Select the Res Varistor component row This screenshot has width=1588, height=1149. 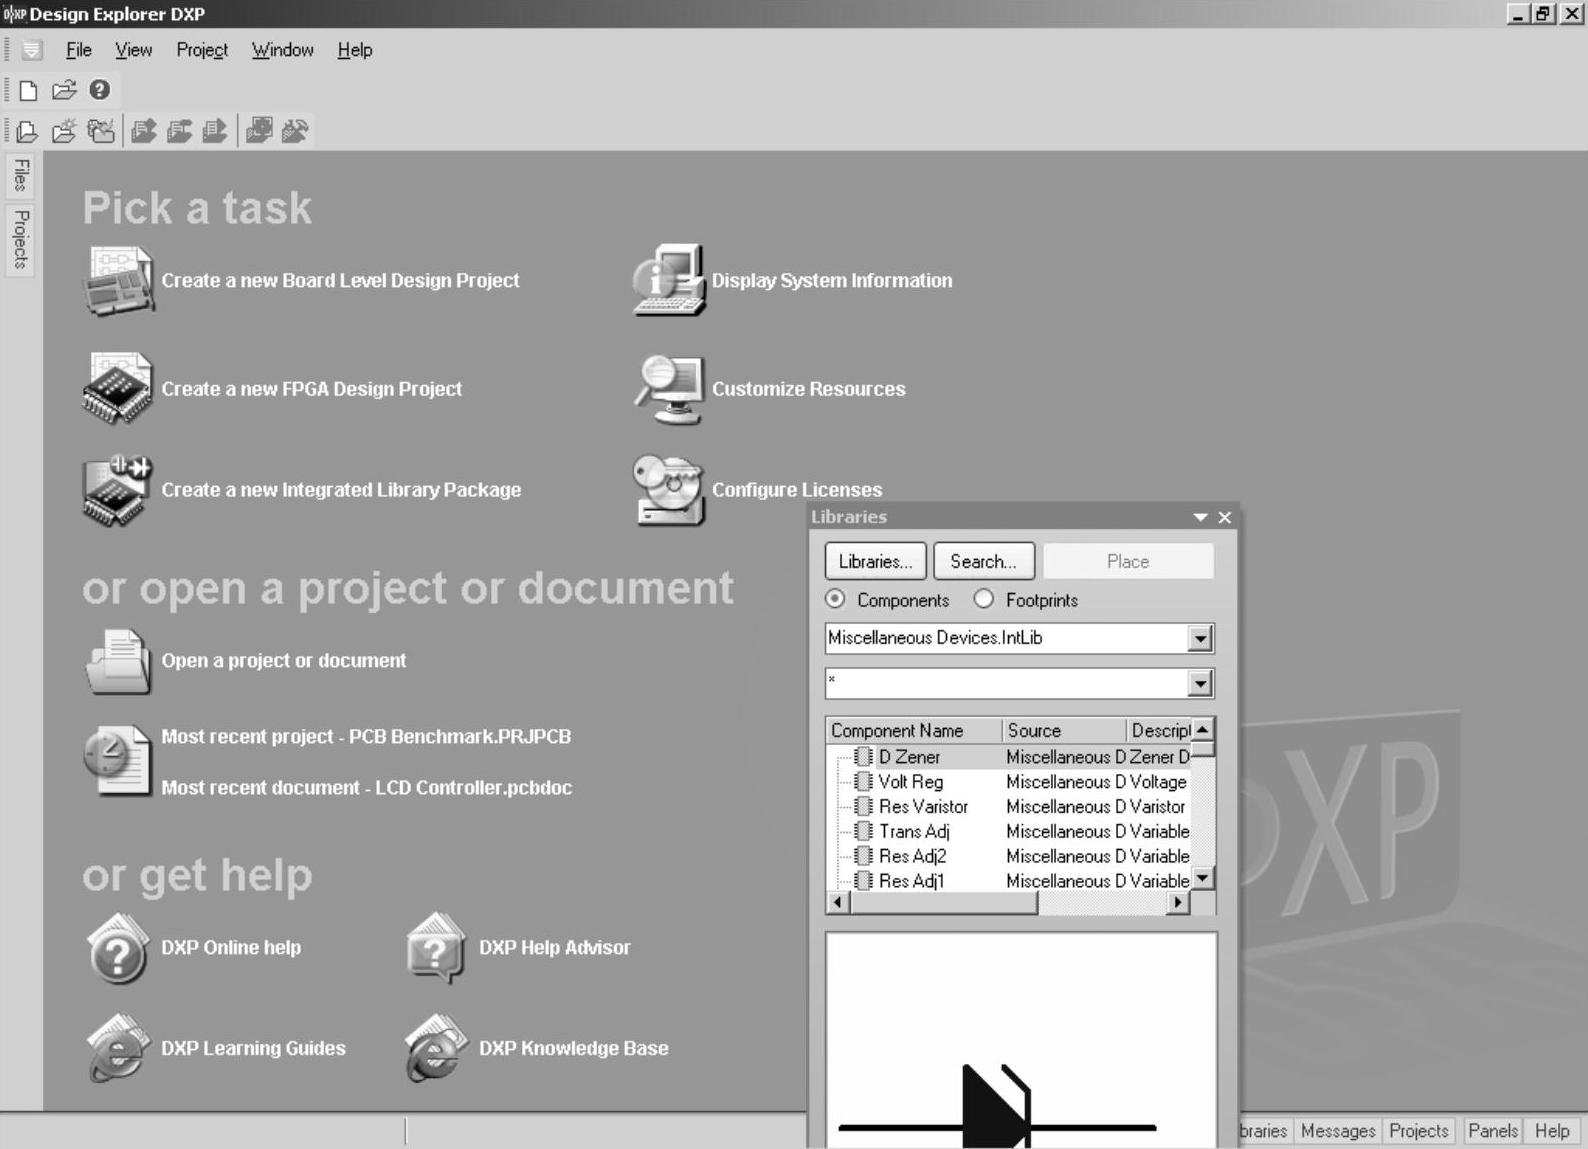[1010, 807]
